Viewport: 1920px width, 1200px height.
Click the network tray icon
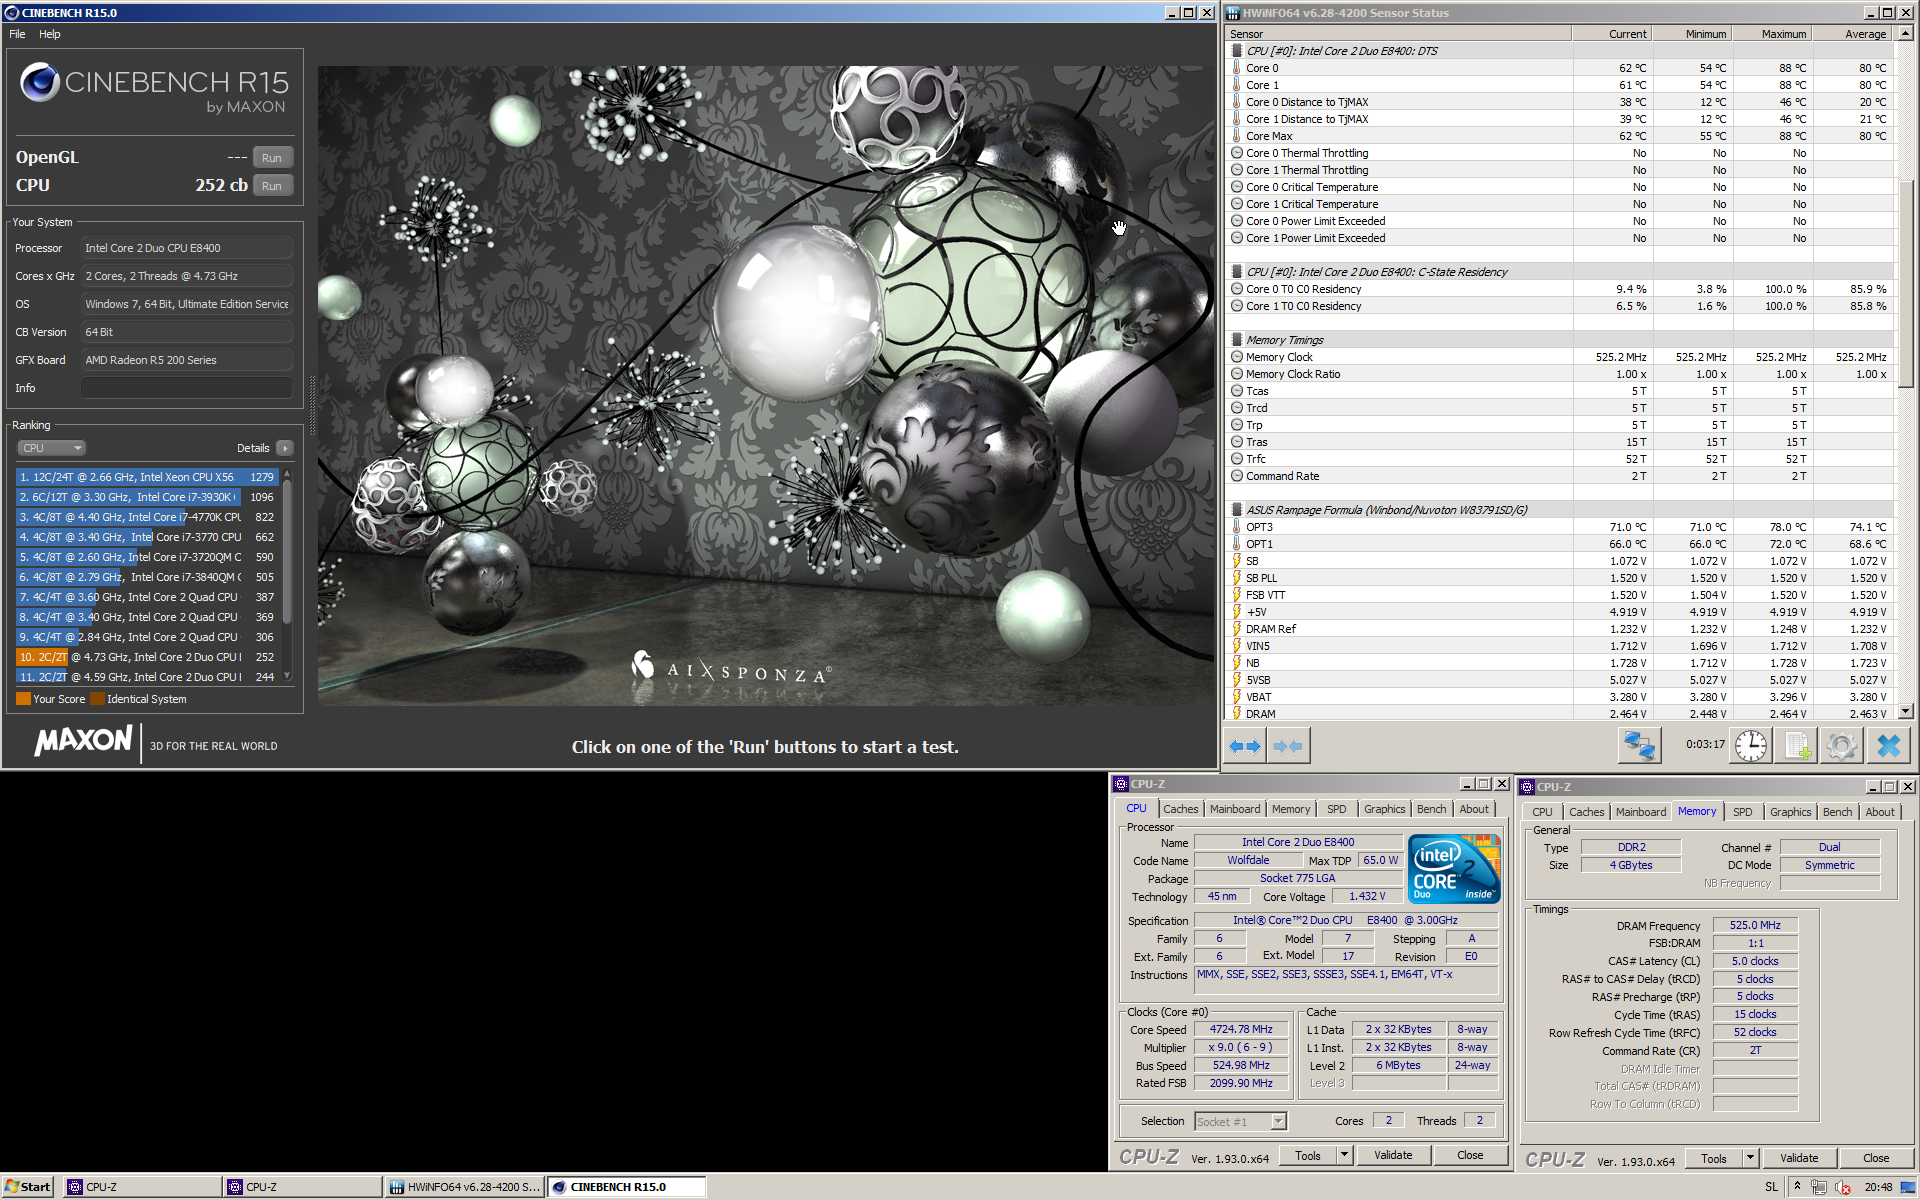pos(1819,1187)
